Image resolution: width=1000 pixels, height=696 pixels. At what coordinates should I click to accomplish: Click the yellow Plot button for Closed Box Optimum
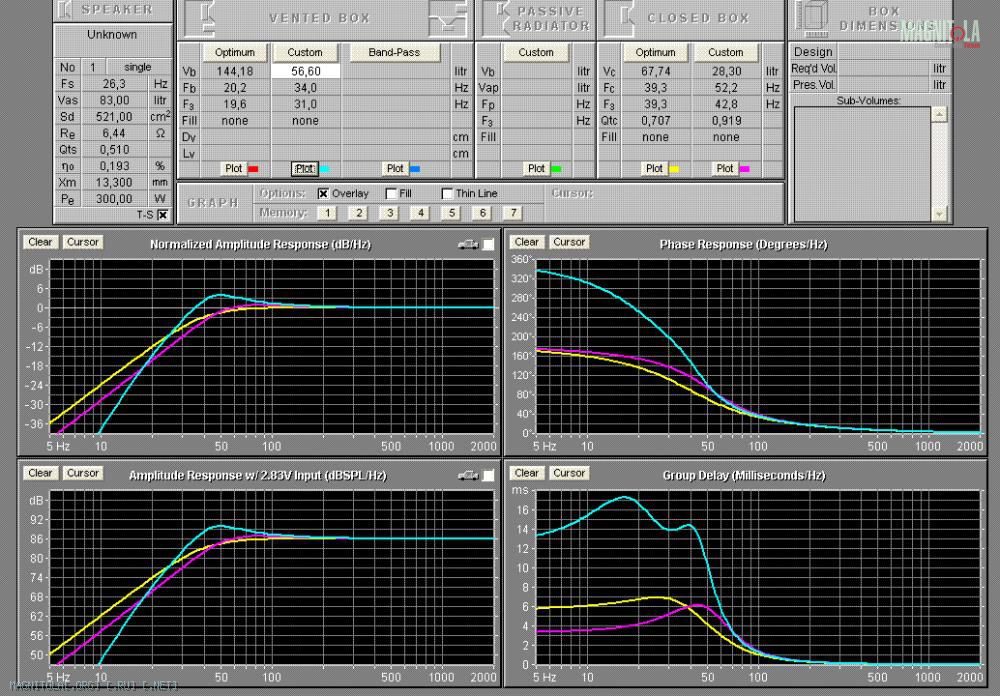654,169
